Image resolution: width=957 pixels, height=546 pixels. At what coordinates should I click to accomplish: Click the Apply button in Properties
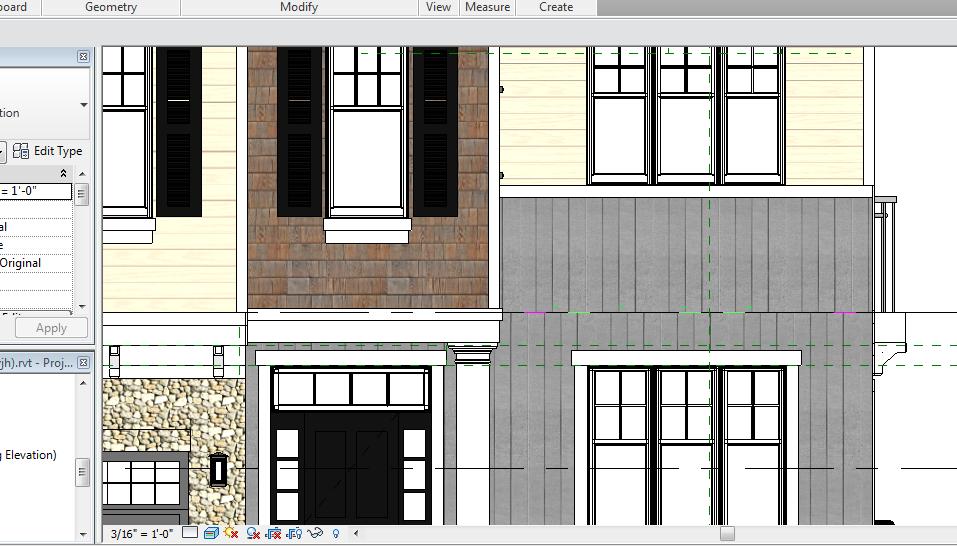tap(51, 328)
